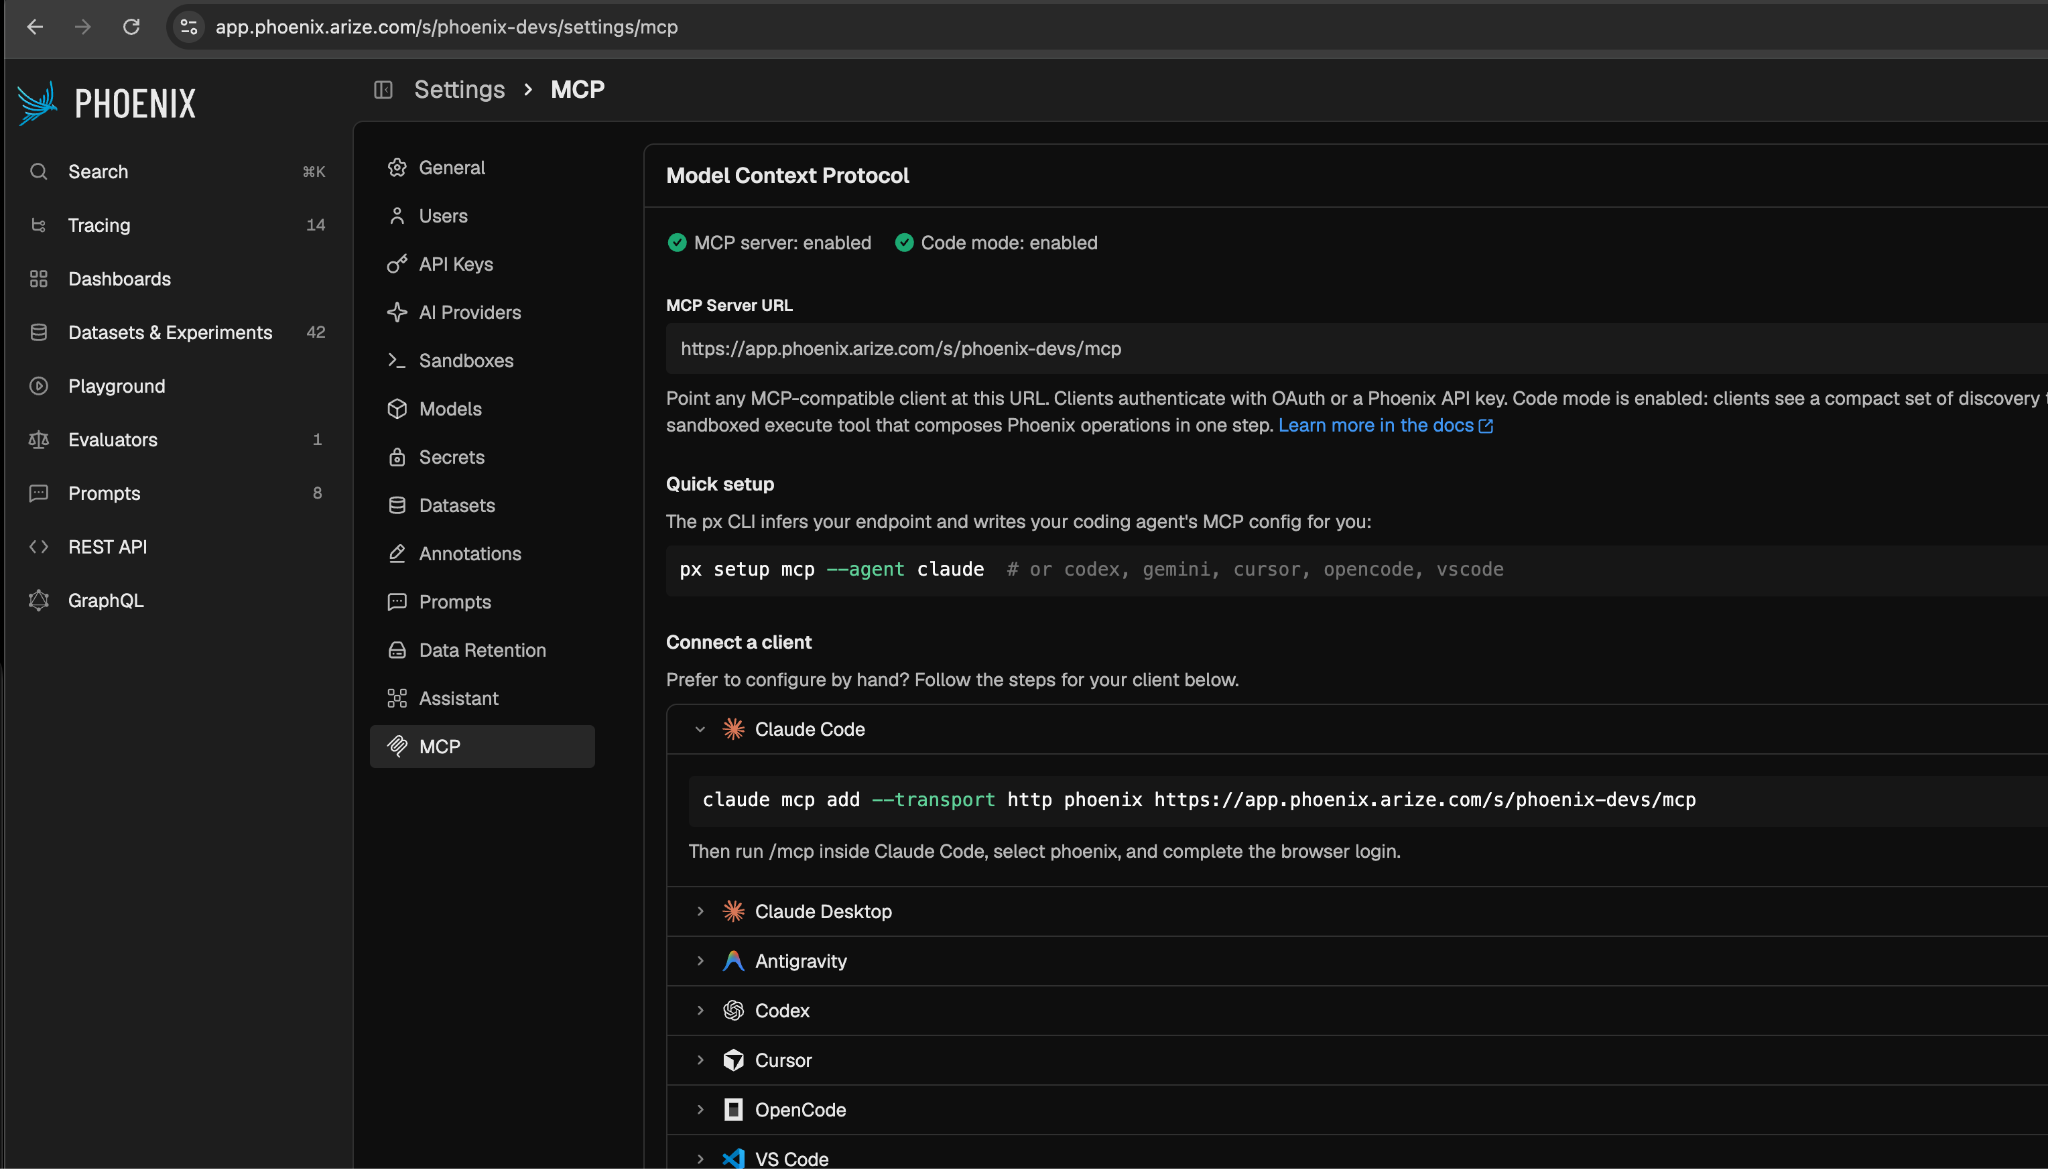Click the Tracing icon in the sidebar
This screenshot has width=2048, height=1169.
click(39, 225)
